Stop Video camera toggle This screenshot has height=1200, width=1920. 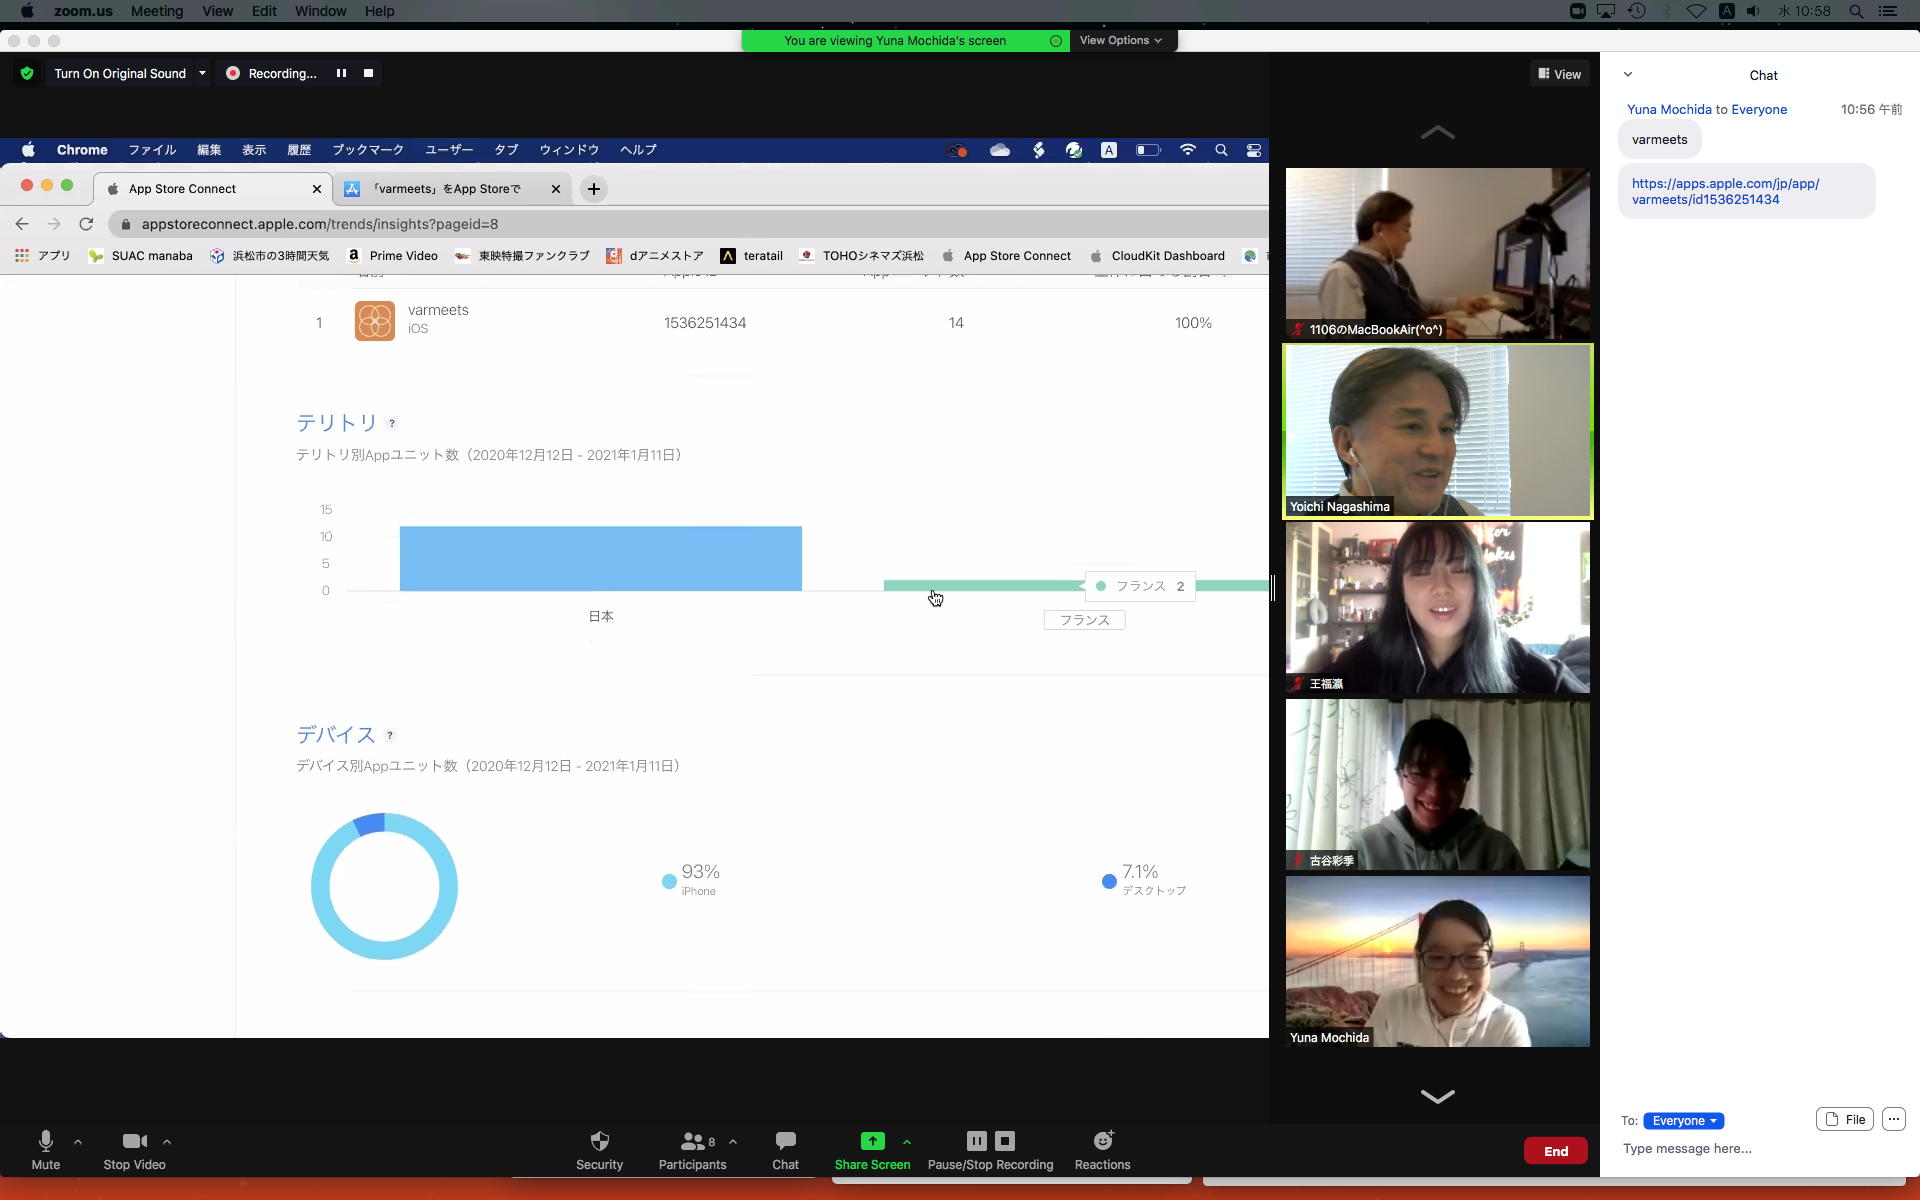(x=134, y=1141)
